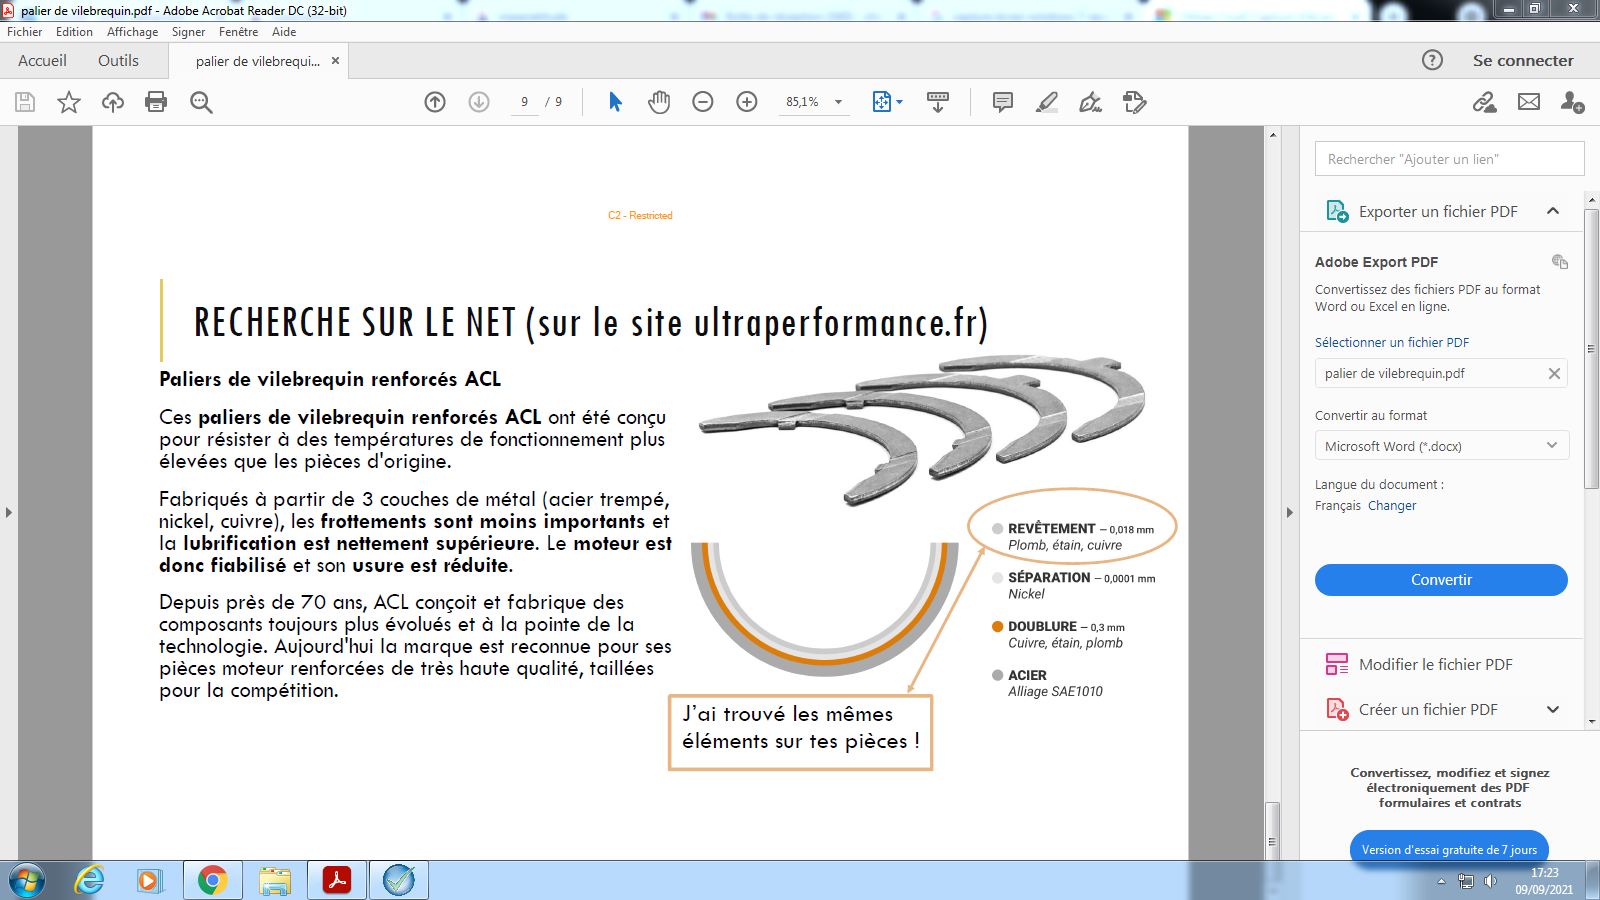Click the Rechercher search field
Screen dimensions: 1600x900
click(1448, 159)
